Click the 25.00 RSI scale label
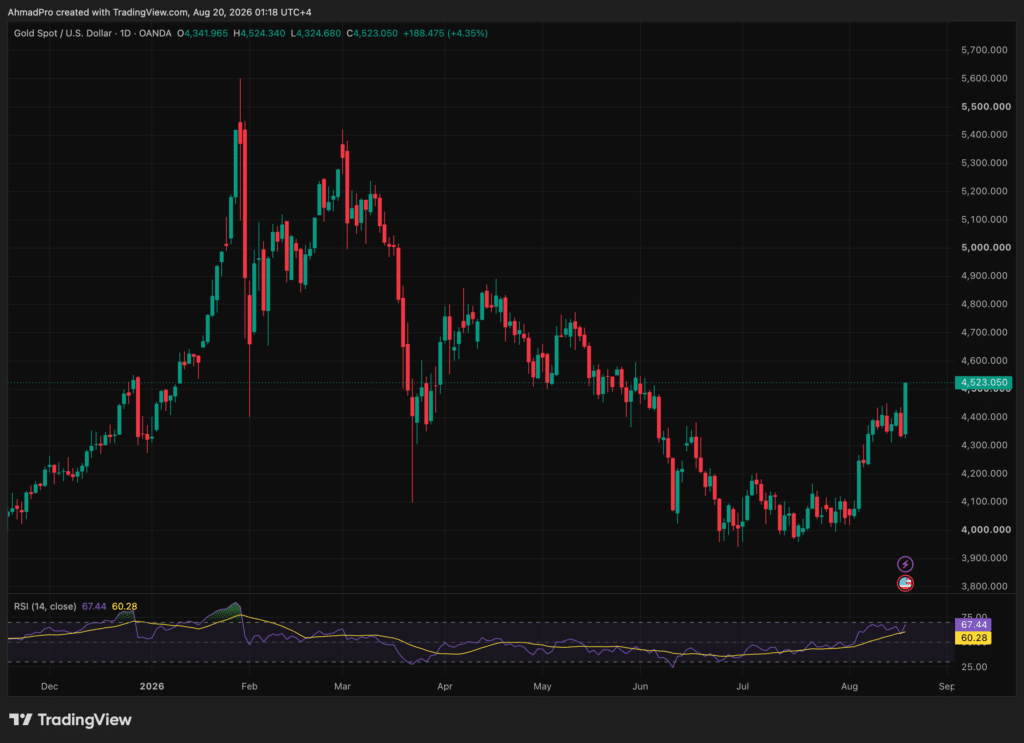This screenshot has width=1024, height=743. [974, 667]
